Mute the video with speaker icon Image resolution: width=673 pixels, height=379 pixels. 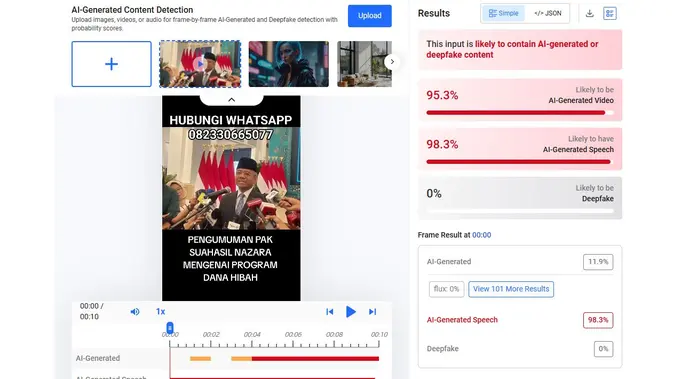coord(135,312)
